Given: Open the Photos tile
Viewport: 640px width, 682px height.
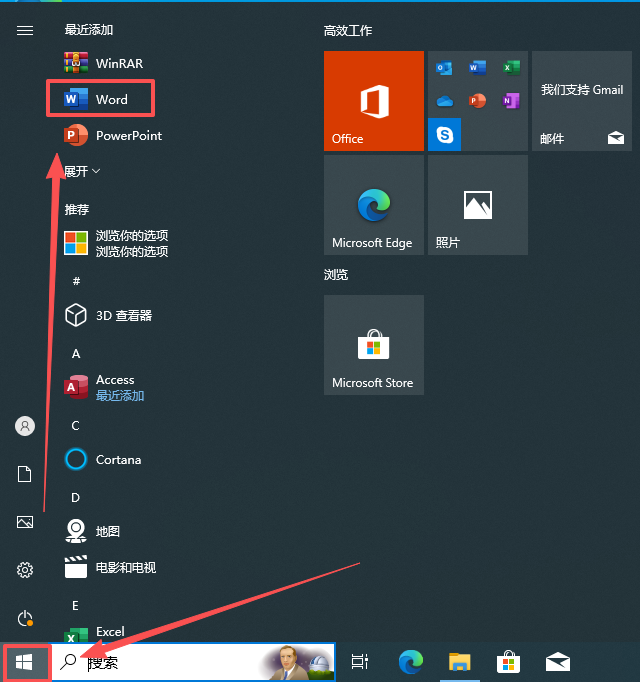Looking at the screenshot, I should pos(478,205).
